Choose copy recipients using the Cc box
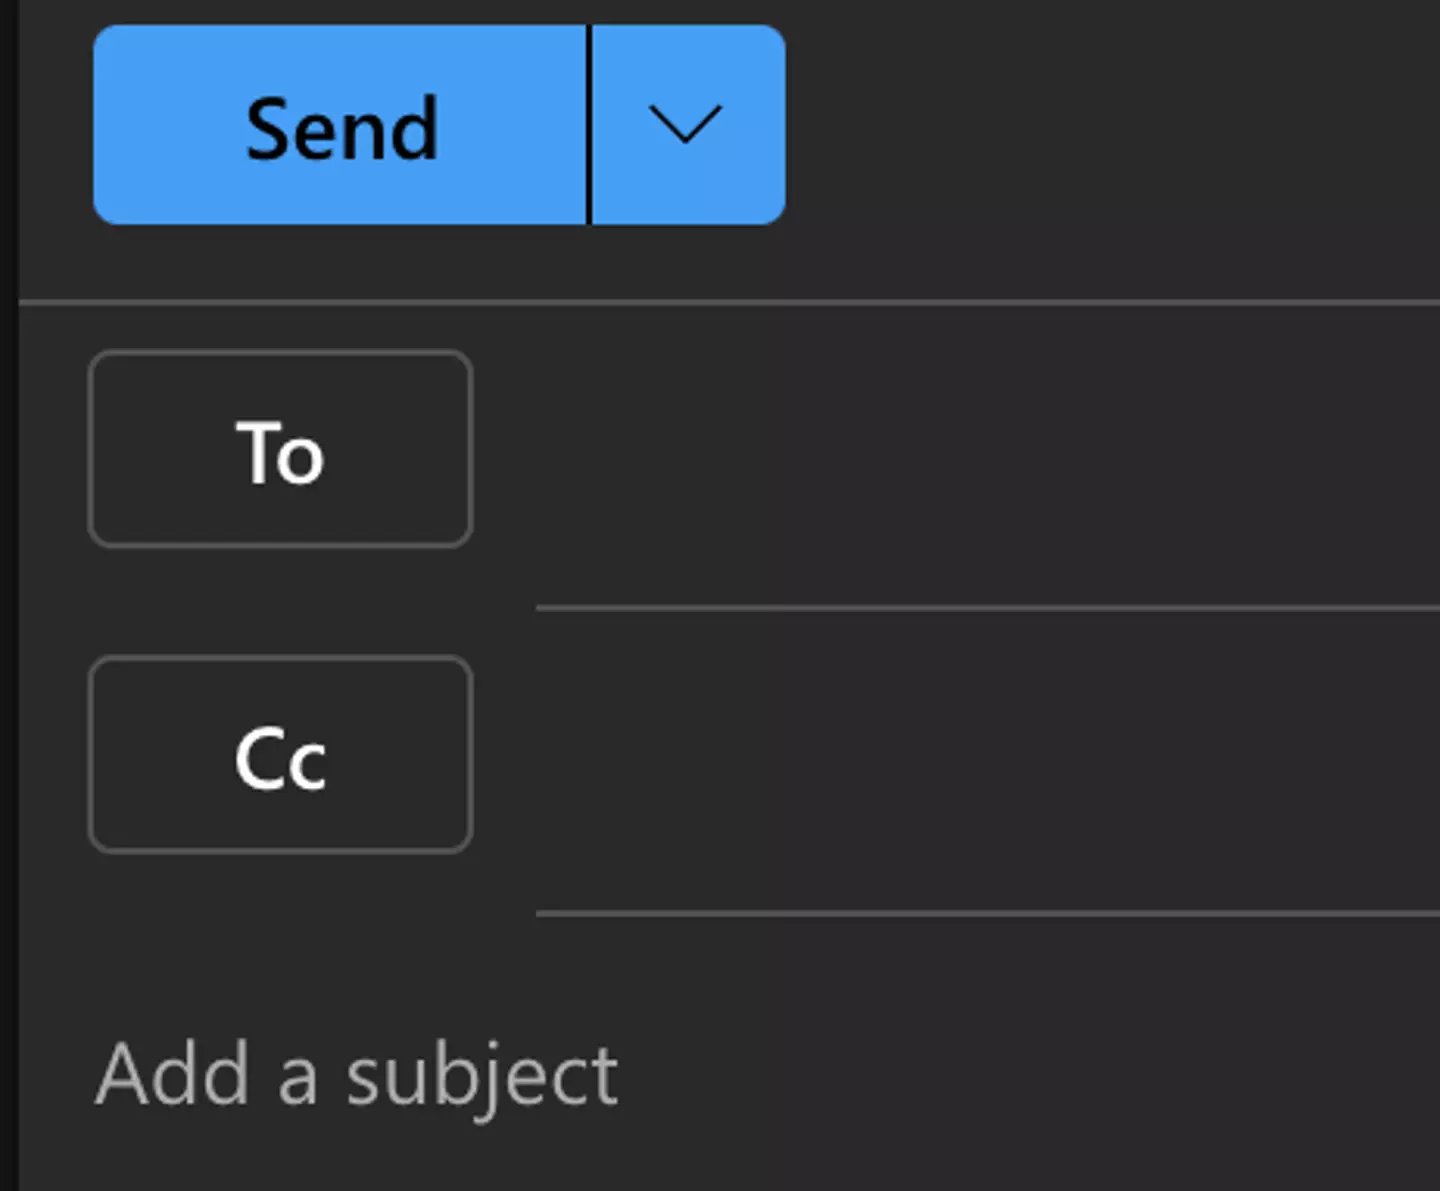1440x1191 pixels. click(x=280, y=755)
